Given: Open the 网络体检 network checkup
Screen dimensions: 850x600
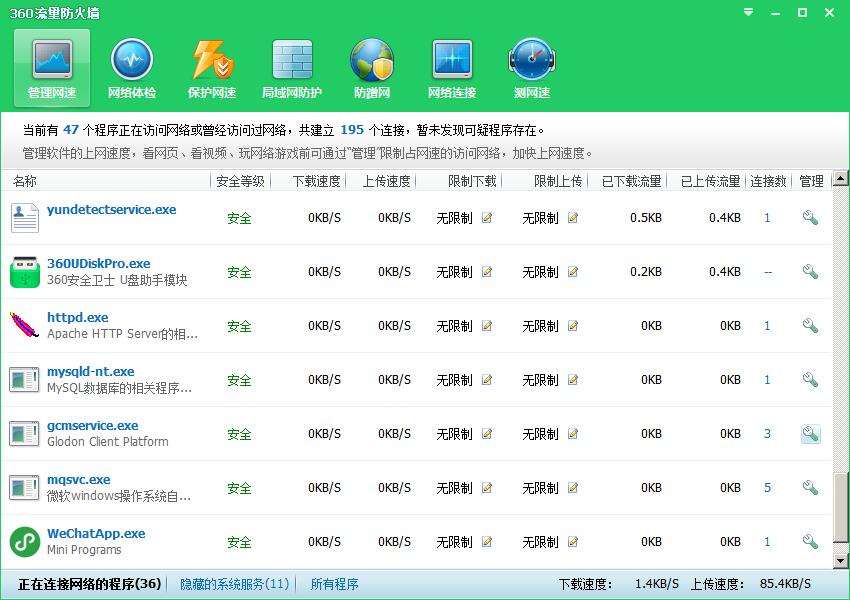Looking at the screenshot, I should [132, 68].
